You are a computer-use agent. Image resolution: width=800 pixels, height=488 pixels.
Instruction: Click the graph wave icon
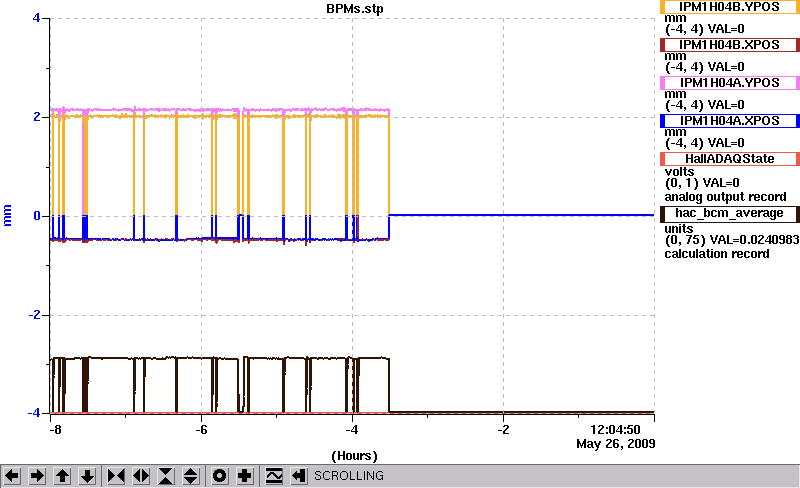pyautogui.click(x=274, y=476)
